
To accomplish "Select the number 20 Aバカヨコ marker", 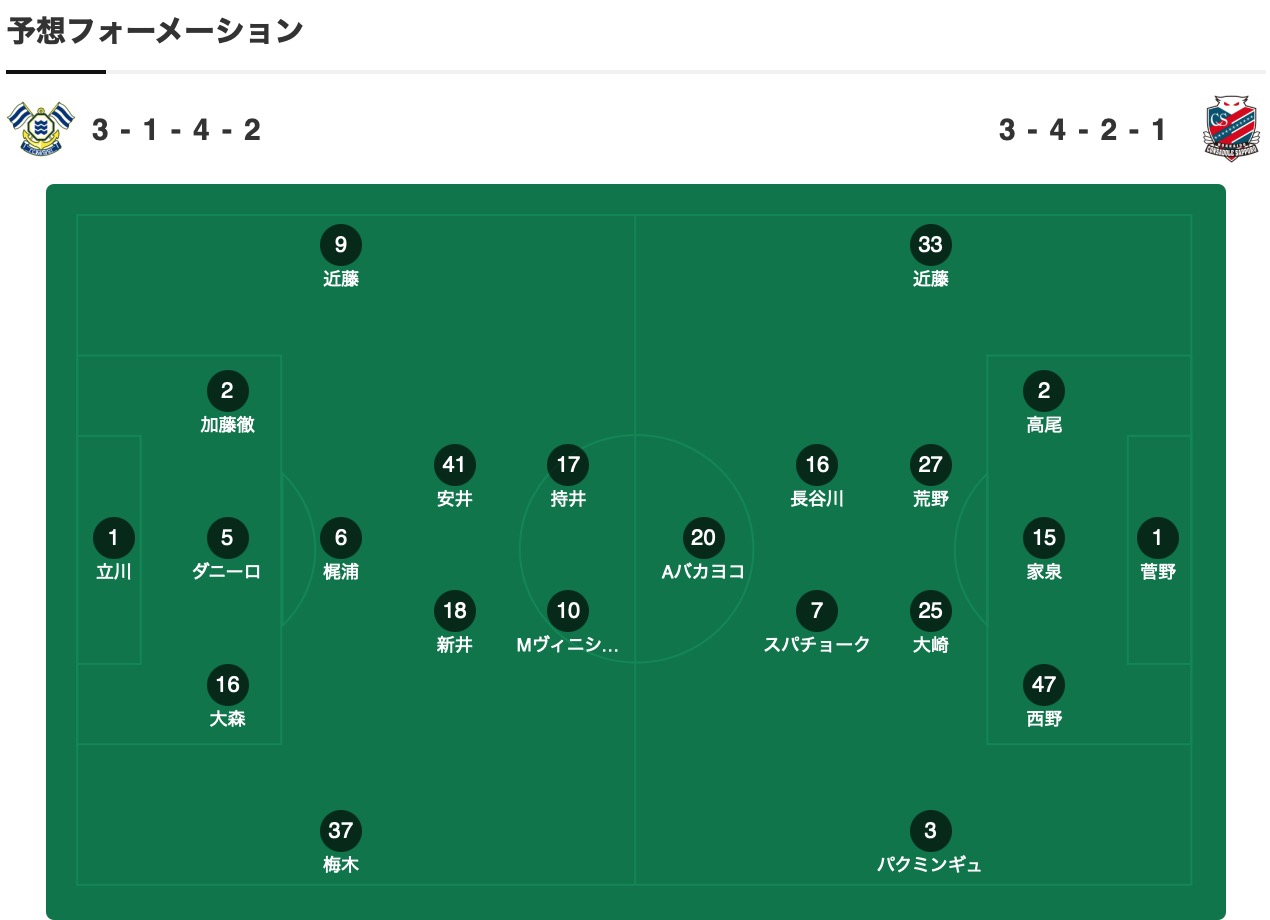I will click(x=703, y=538).
